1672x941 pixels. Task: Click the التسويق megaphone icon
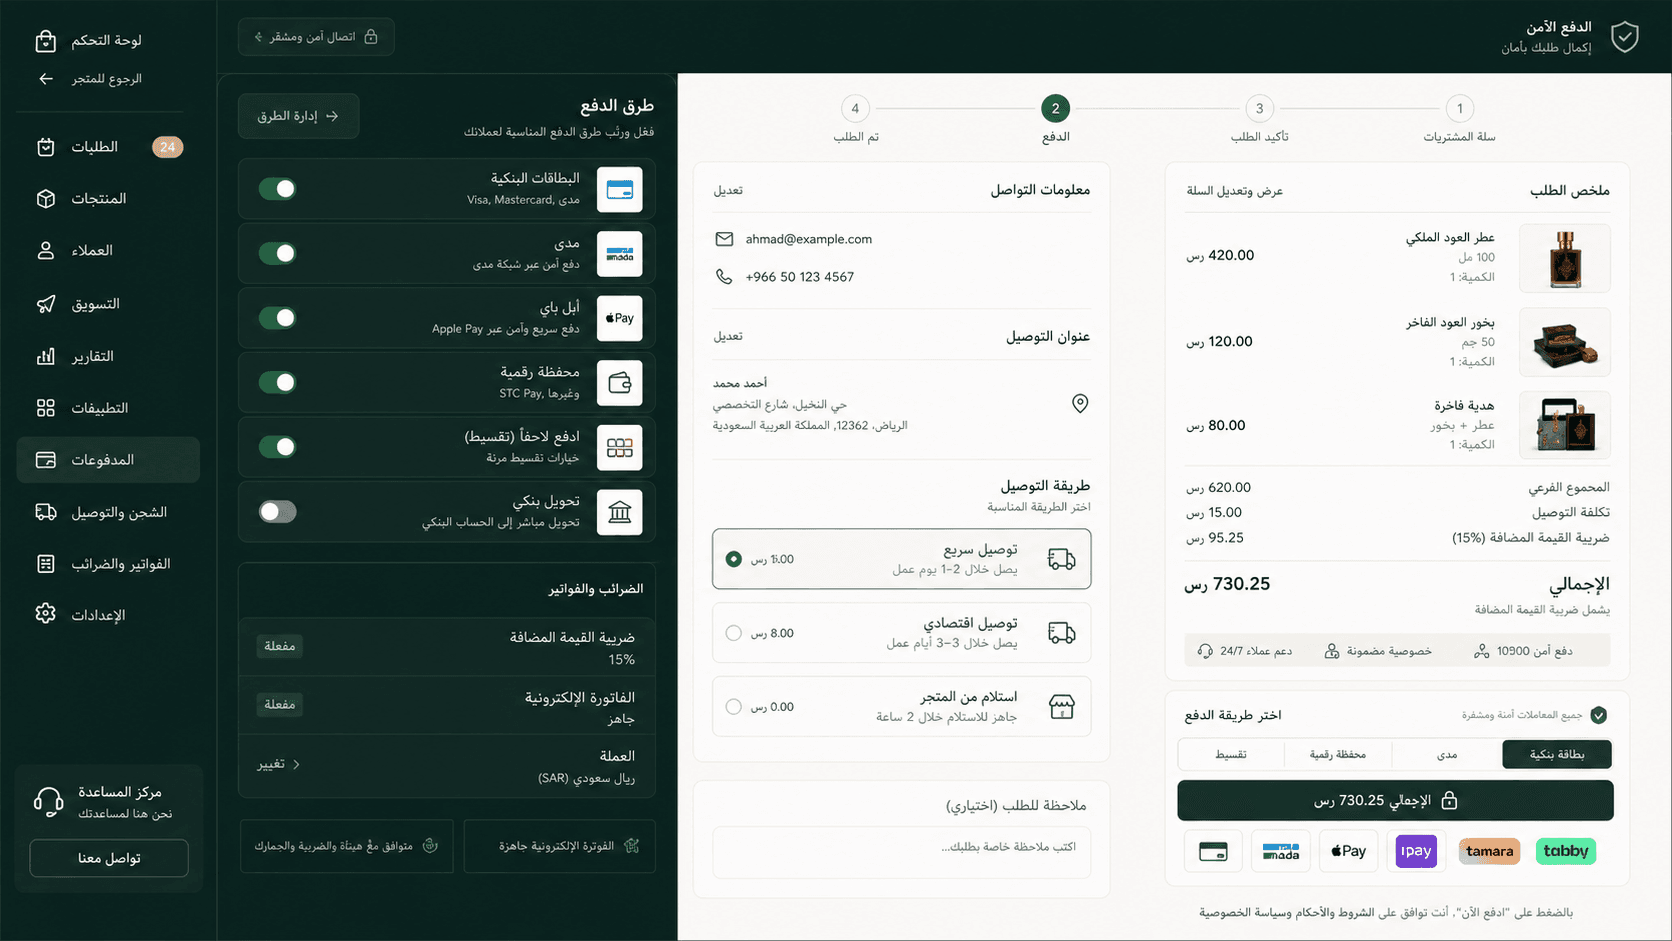coord(45,304)
